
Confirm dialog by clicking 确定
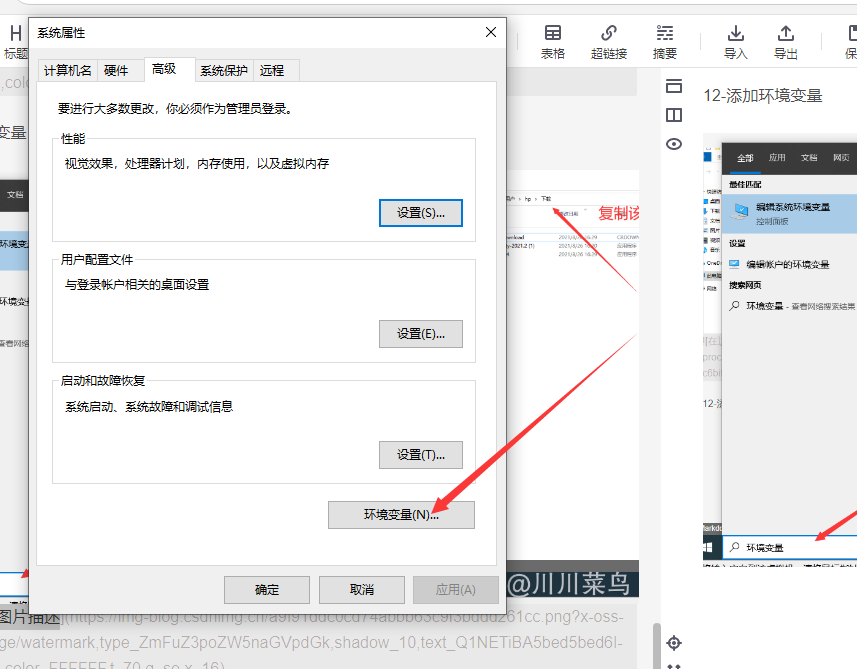(x=266, y=589)
